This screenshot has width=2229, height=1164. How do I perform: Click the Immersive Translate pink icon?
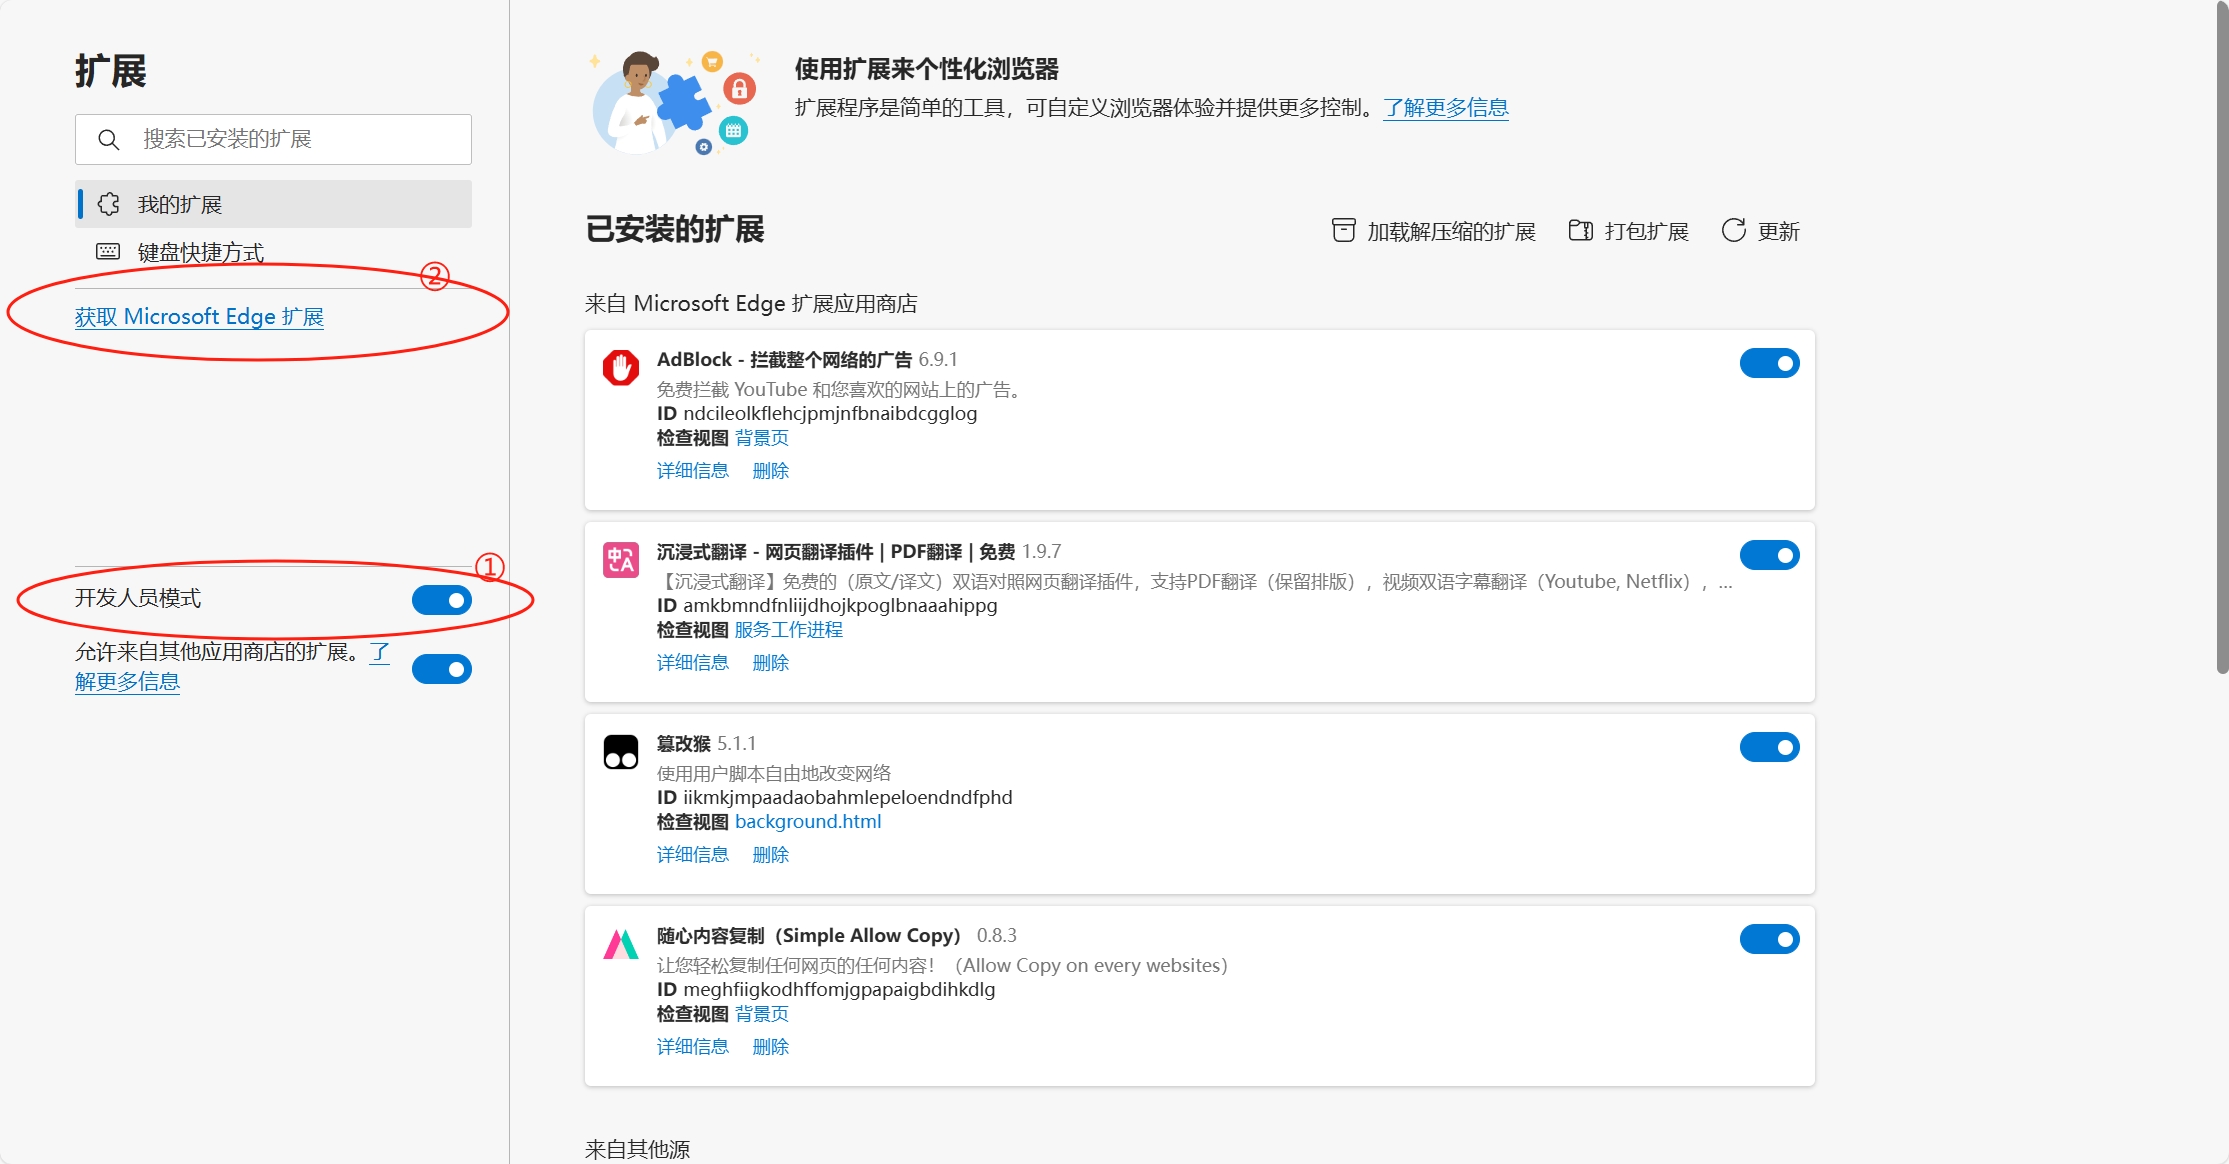(x=621, y=559)
